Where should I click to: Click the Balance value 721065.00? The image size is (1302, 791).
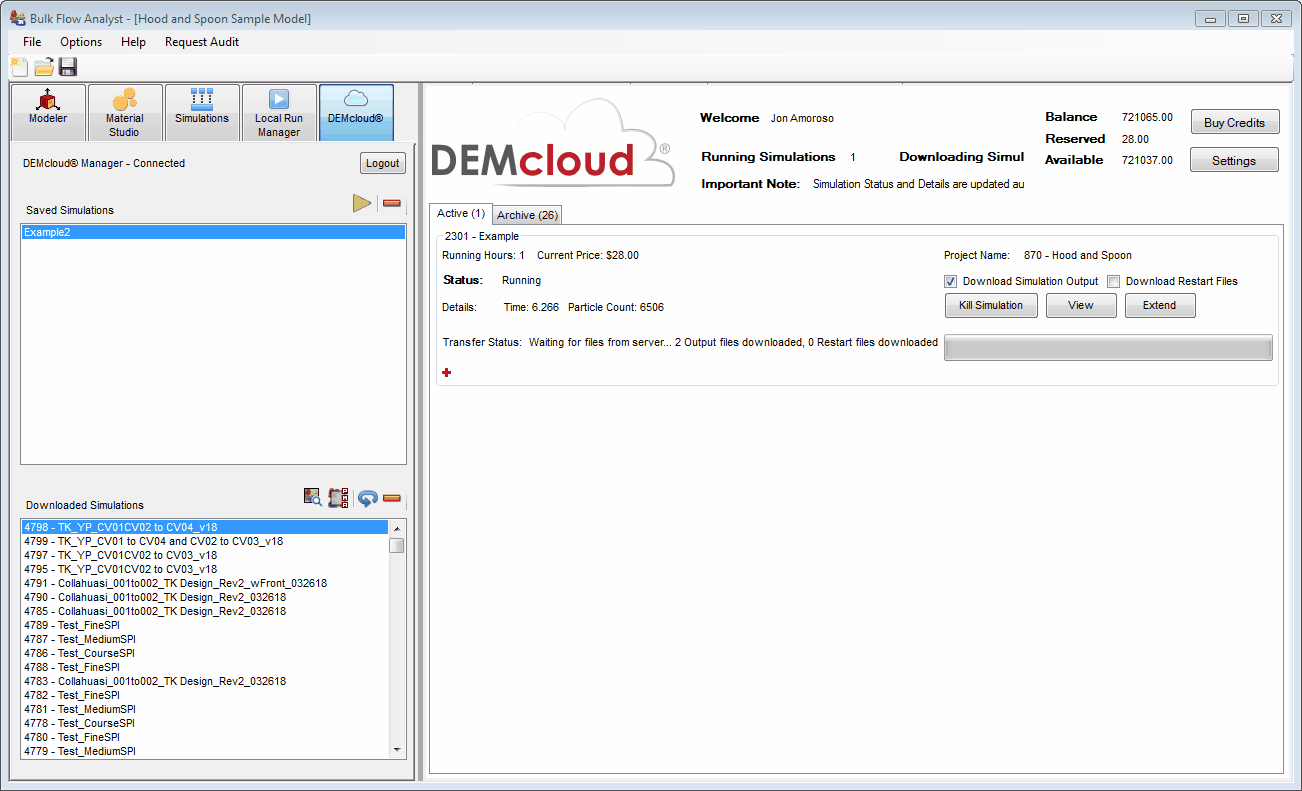1147,117
